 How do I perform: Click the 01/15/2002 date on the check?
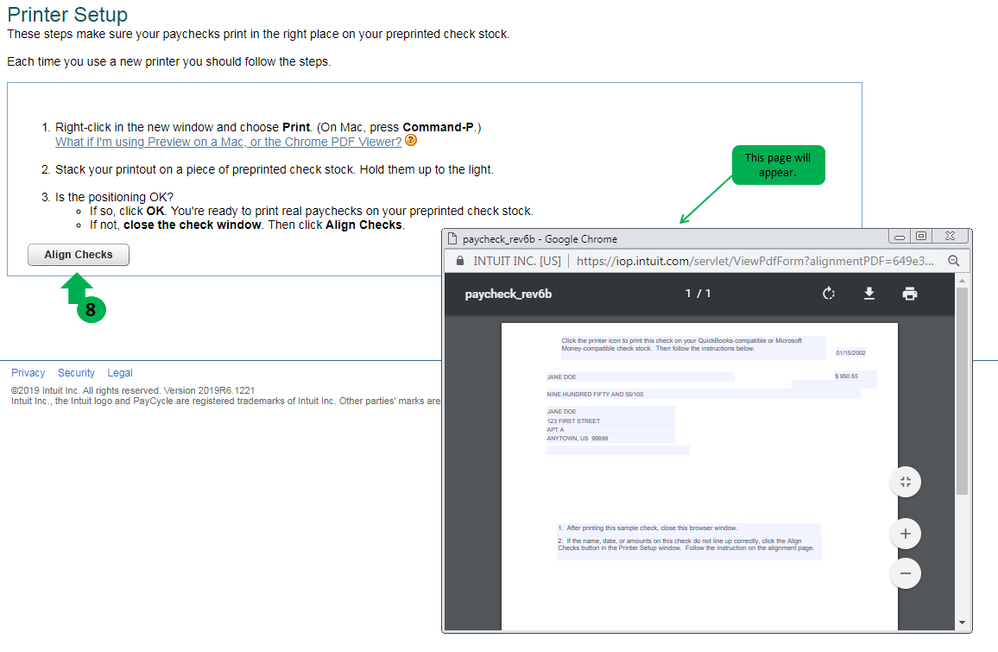point(850,353)
